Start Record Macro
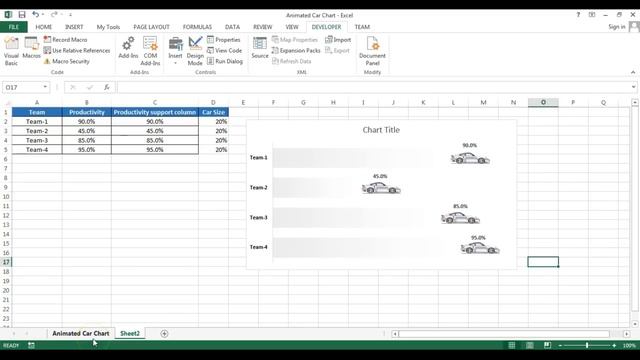The width and height of the screenshot is (640, 360). pos(66,40)
